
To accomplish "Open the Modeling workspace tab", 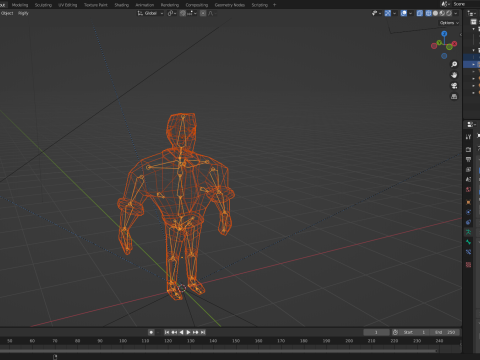I will point(20,5).
